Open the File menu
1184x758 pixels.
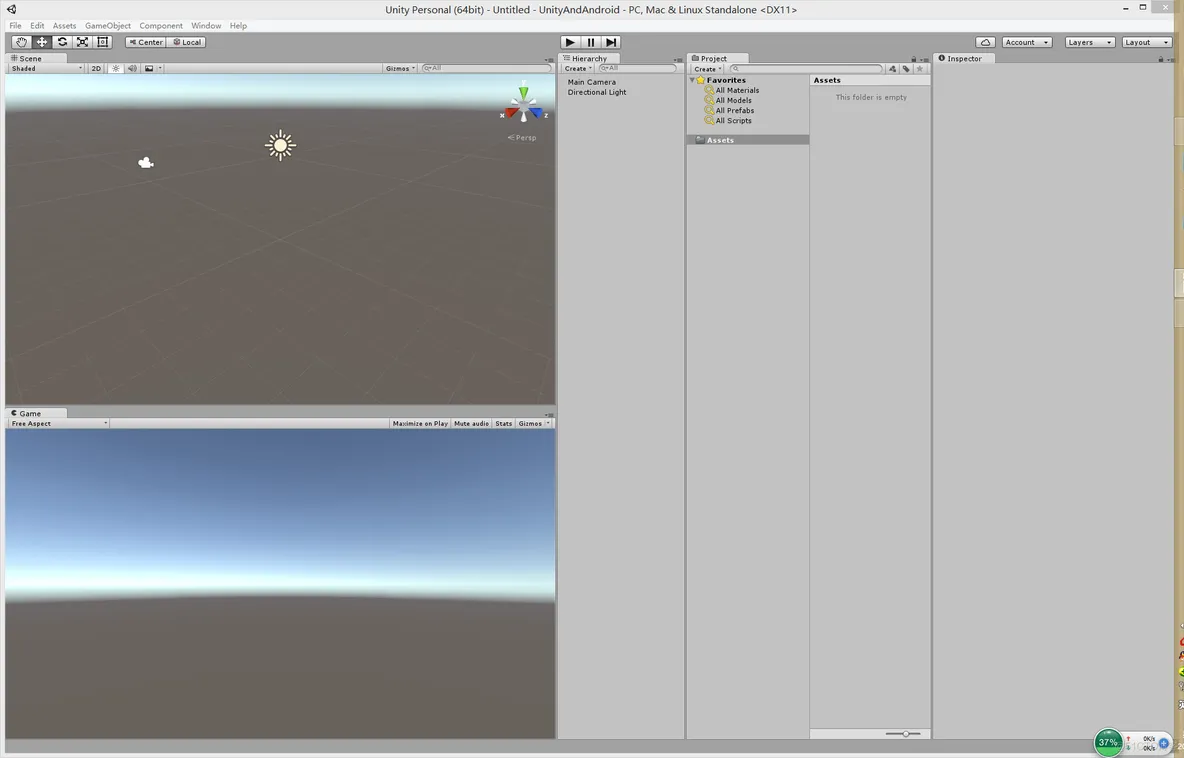click(15, 26)
